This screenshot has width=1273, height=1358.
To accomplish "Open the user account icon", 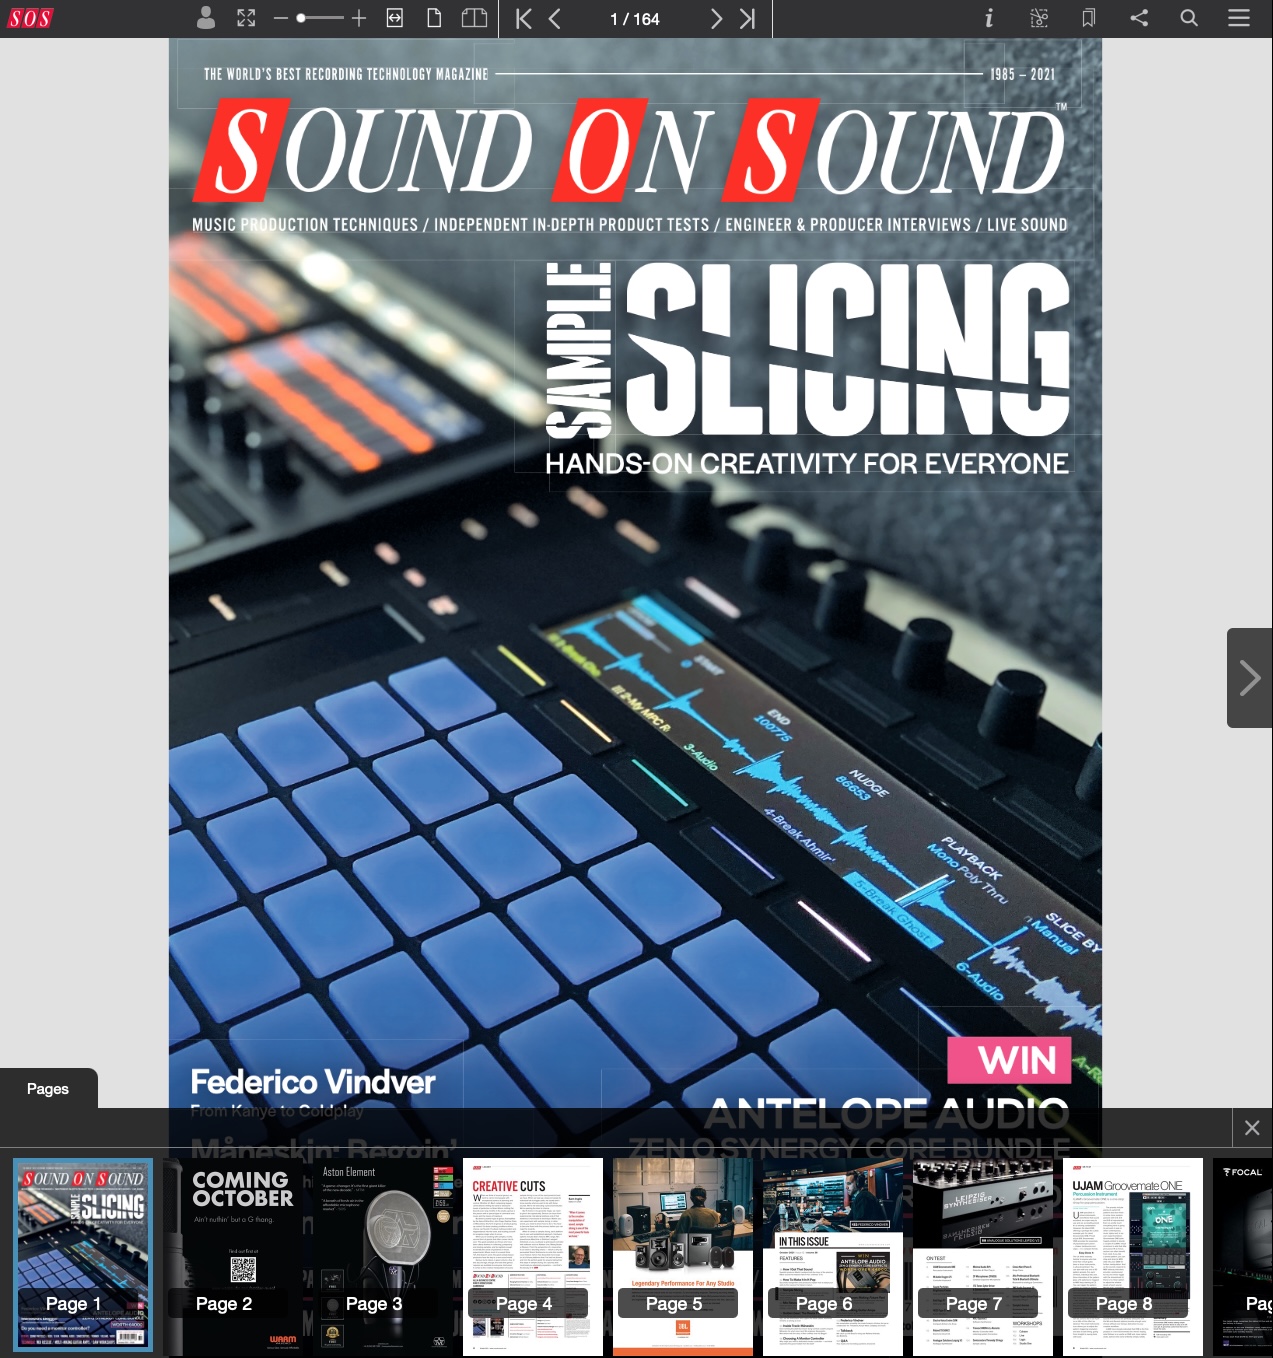I will coord(206,18).
